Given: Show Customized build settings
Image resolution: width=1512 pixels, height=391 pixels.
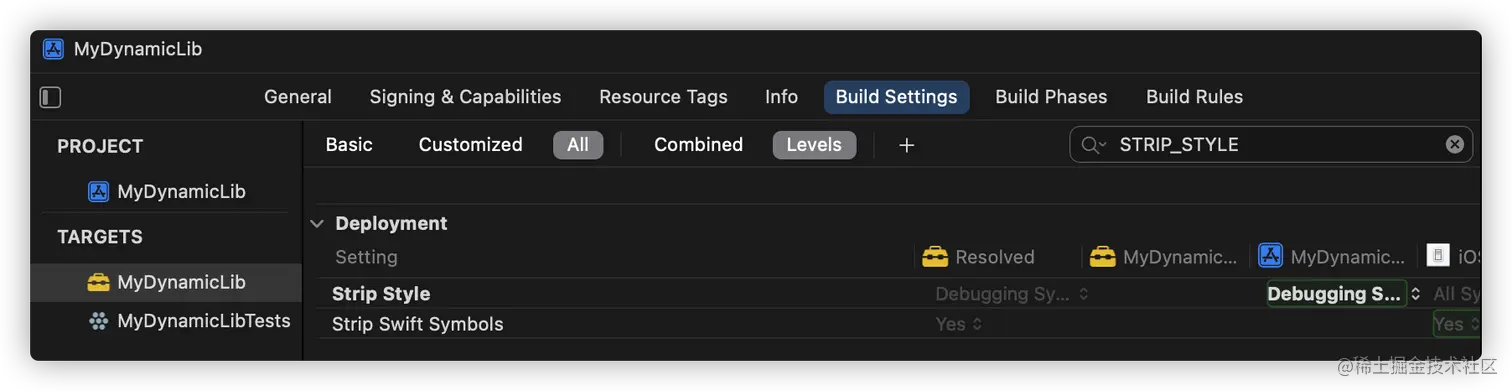Looking at the screenshot, I should point(470,145).
